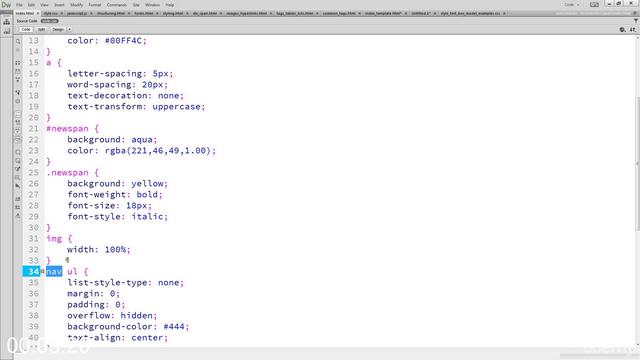Select style.css in related files bar
Screen dimensions: 640x360
click(x=49, y=21)
